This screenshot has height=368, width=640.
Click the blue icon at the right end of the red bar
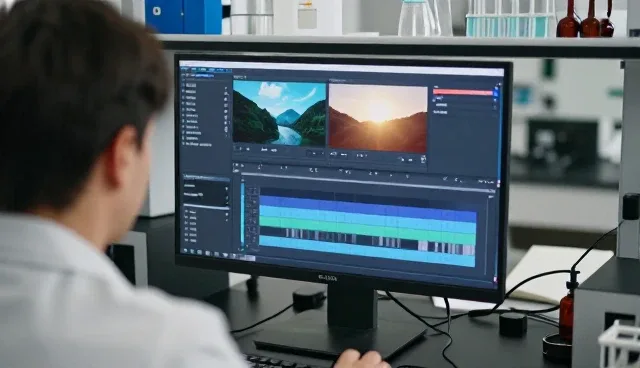pos(496,93)
